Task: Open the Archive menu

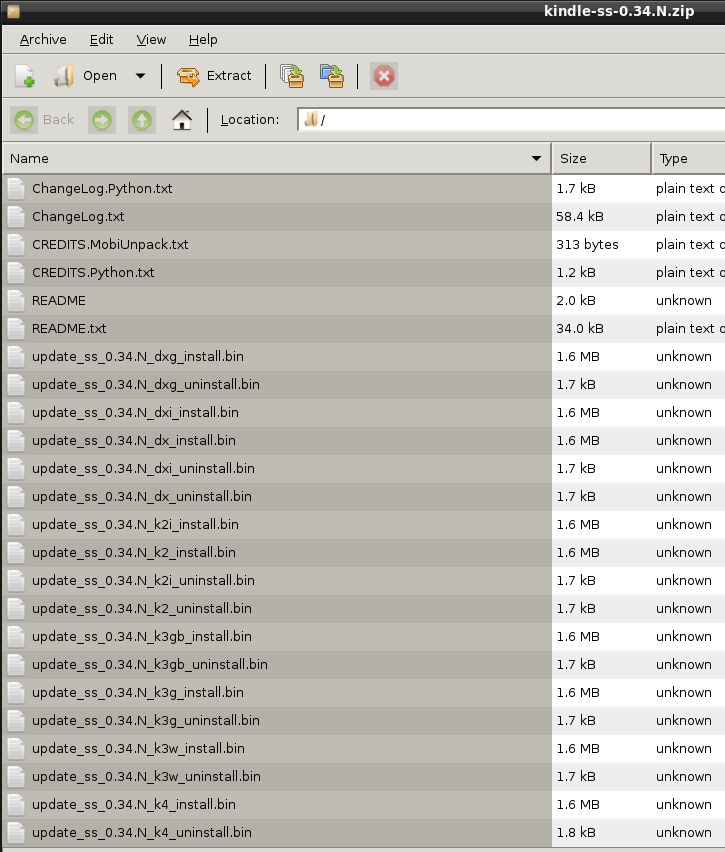Action: tap(43, 40)
